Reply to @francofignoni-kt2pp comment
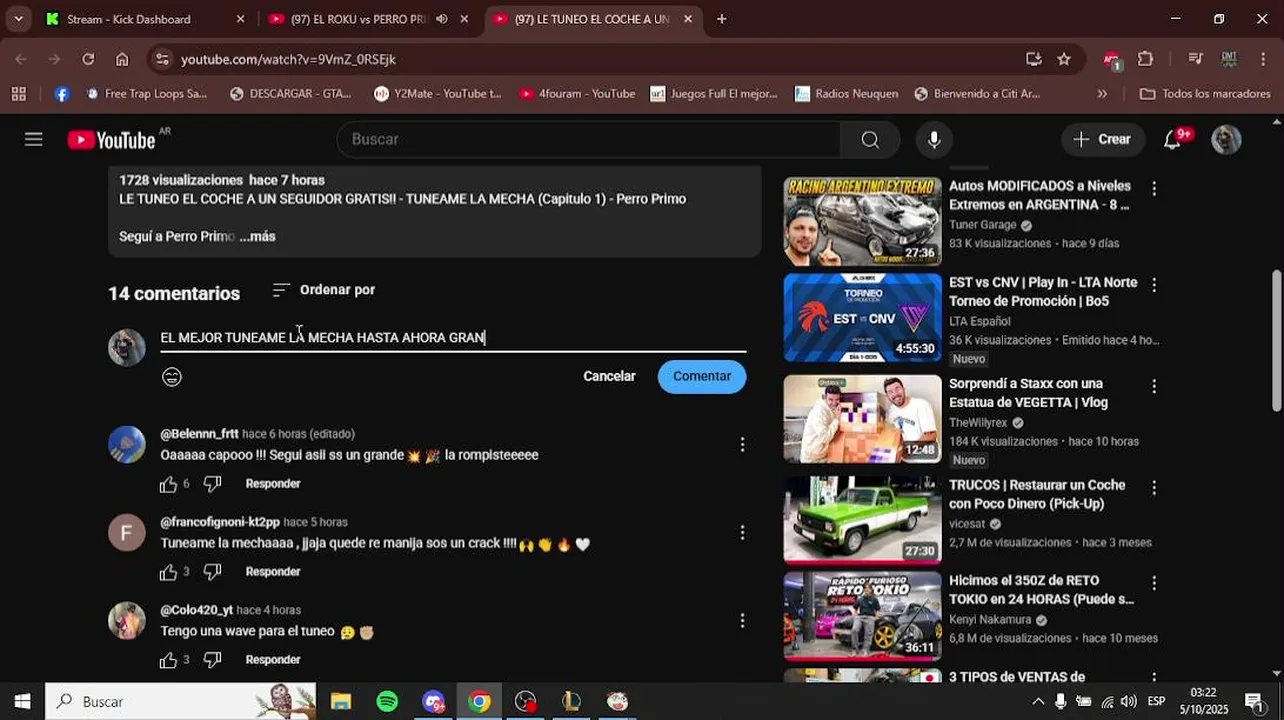The height and width of the screenshot is (720, 1284). point(273,572)
